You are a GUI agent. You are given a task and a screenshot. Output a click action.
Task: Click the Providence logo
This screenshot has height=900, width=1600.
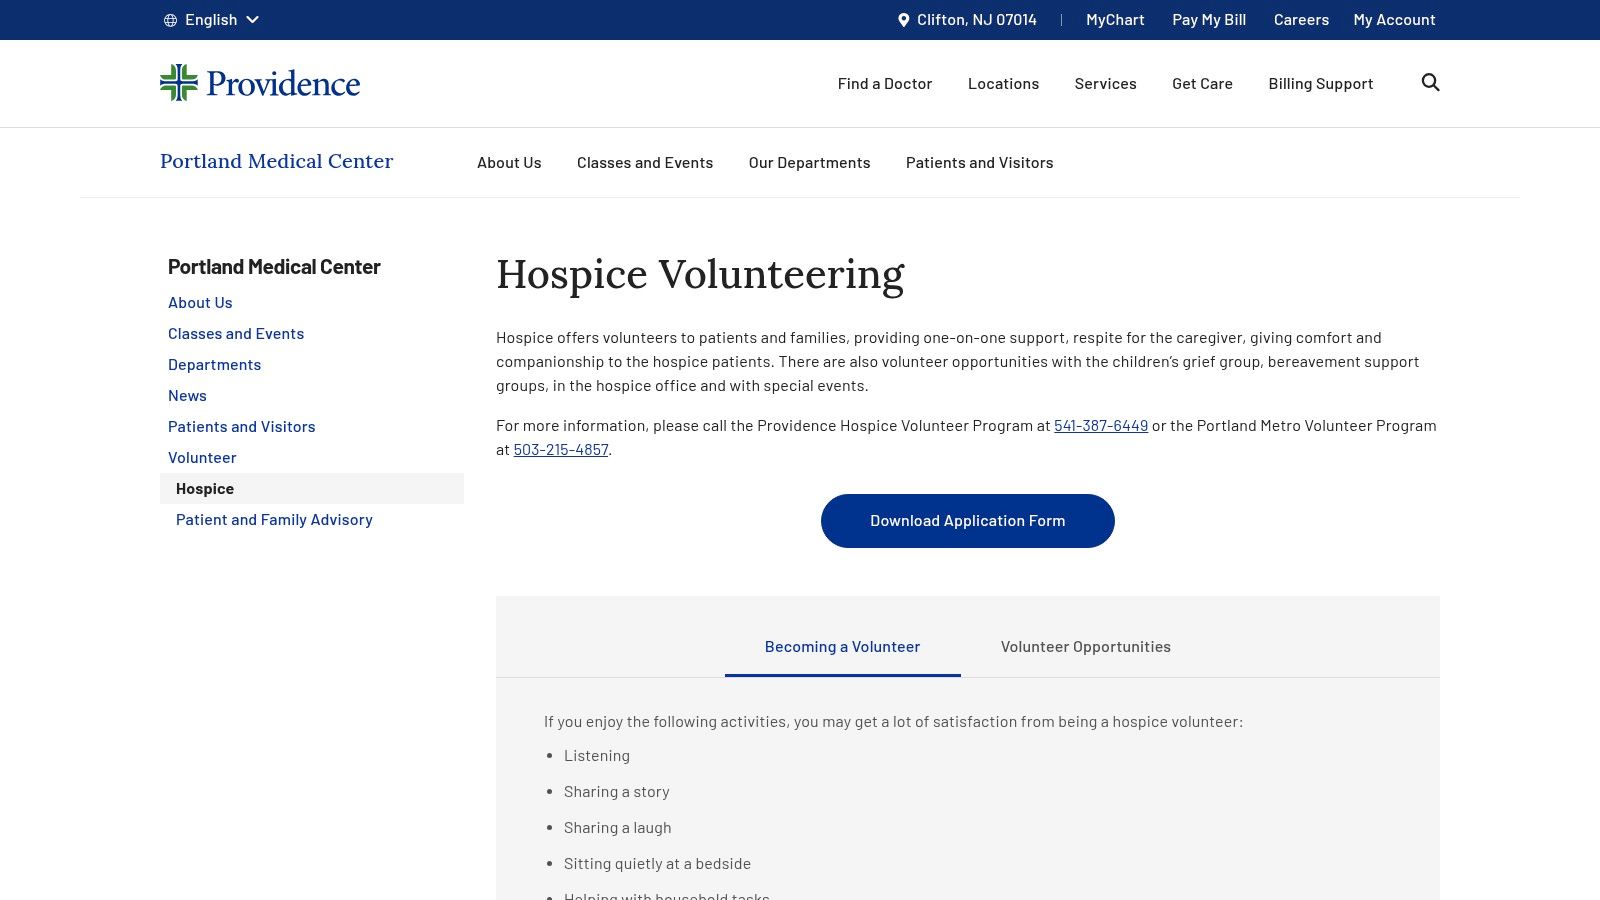coord(259,83)
